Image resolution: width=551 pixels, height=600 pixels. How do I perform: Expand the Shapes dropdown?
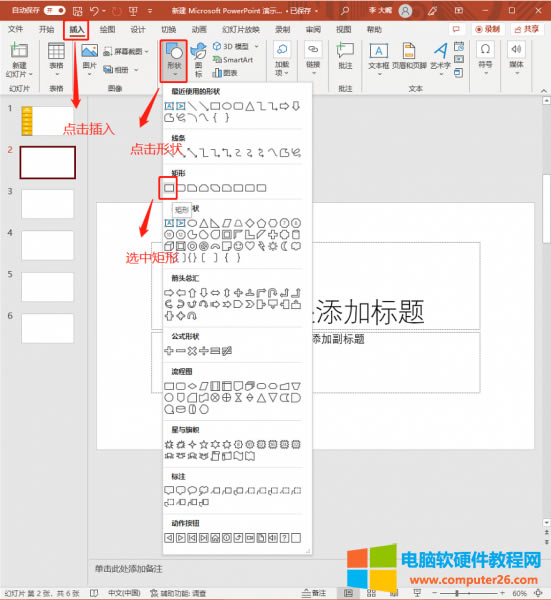click(x=174, y=61)
